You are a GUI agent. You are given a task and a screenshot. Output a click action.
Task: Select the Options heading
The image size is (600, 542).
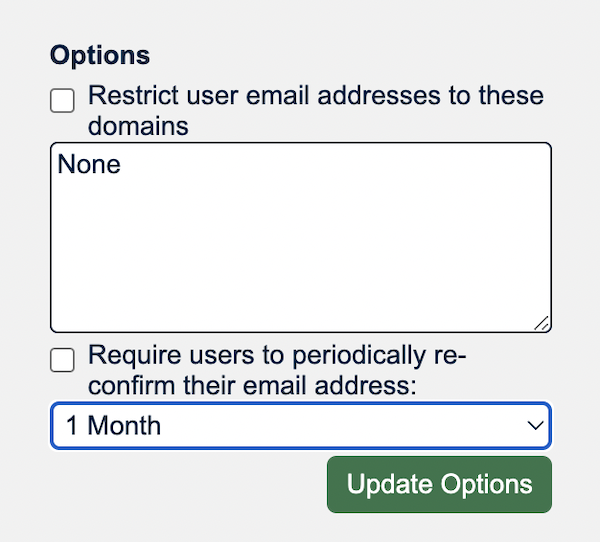100,56
